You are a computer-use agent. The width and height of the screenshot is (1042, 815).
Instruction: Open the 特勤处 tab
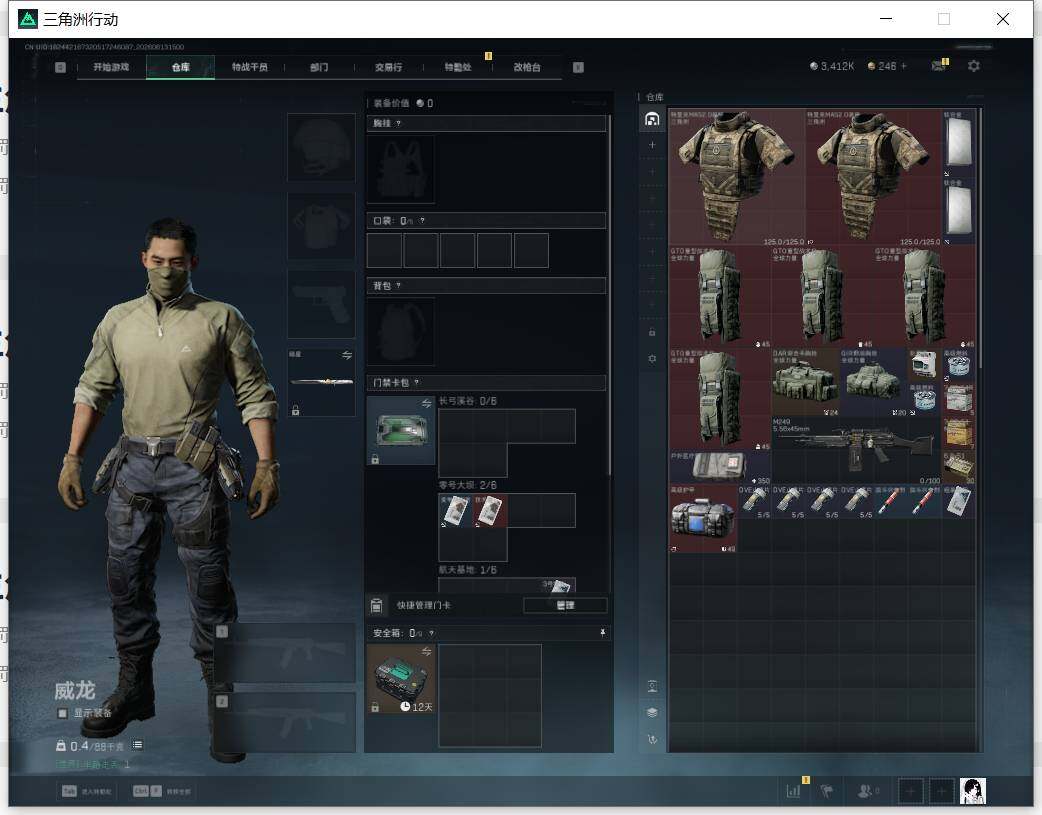[458, 67]
